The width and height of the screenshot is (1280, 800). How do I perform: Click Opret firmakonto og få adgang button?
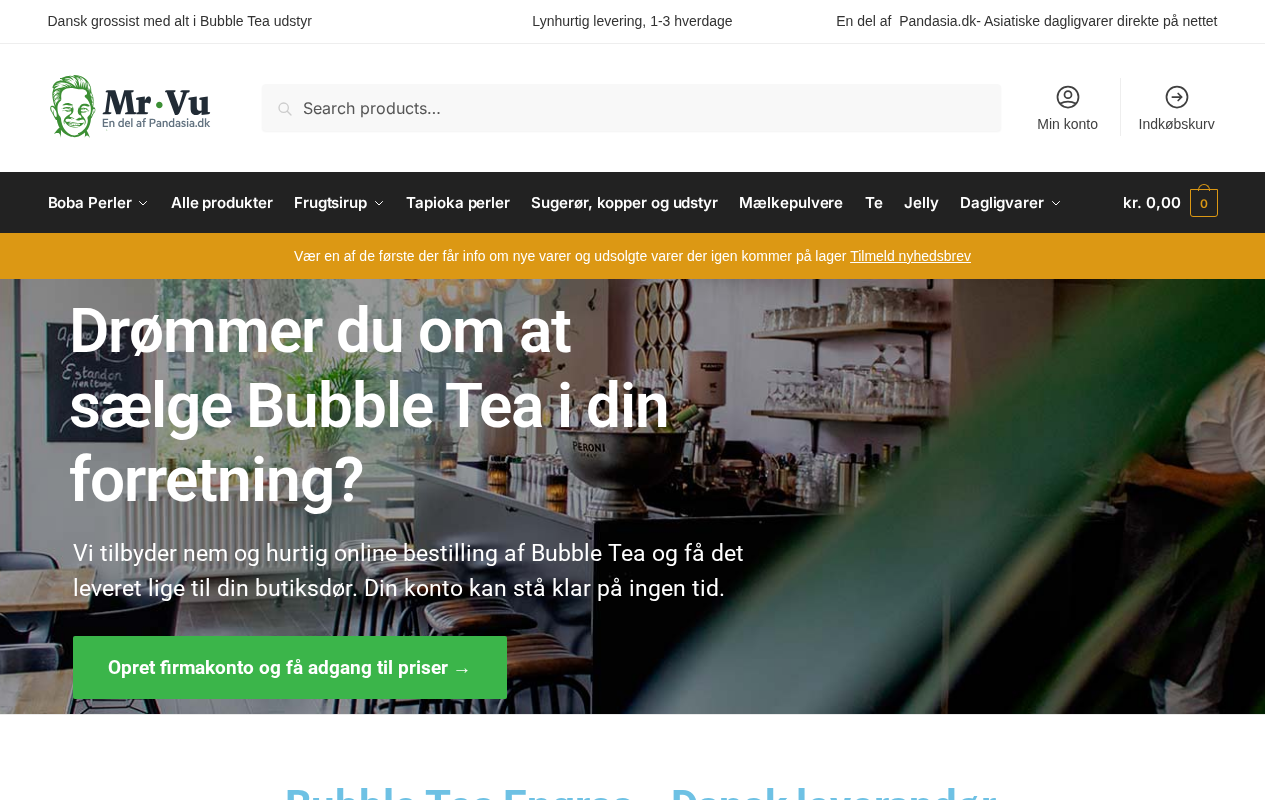coord(290,667)
